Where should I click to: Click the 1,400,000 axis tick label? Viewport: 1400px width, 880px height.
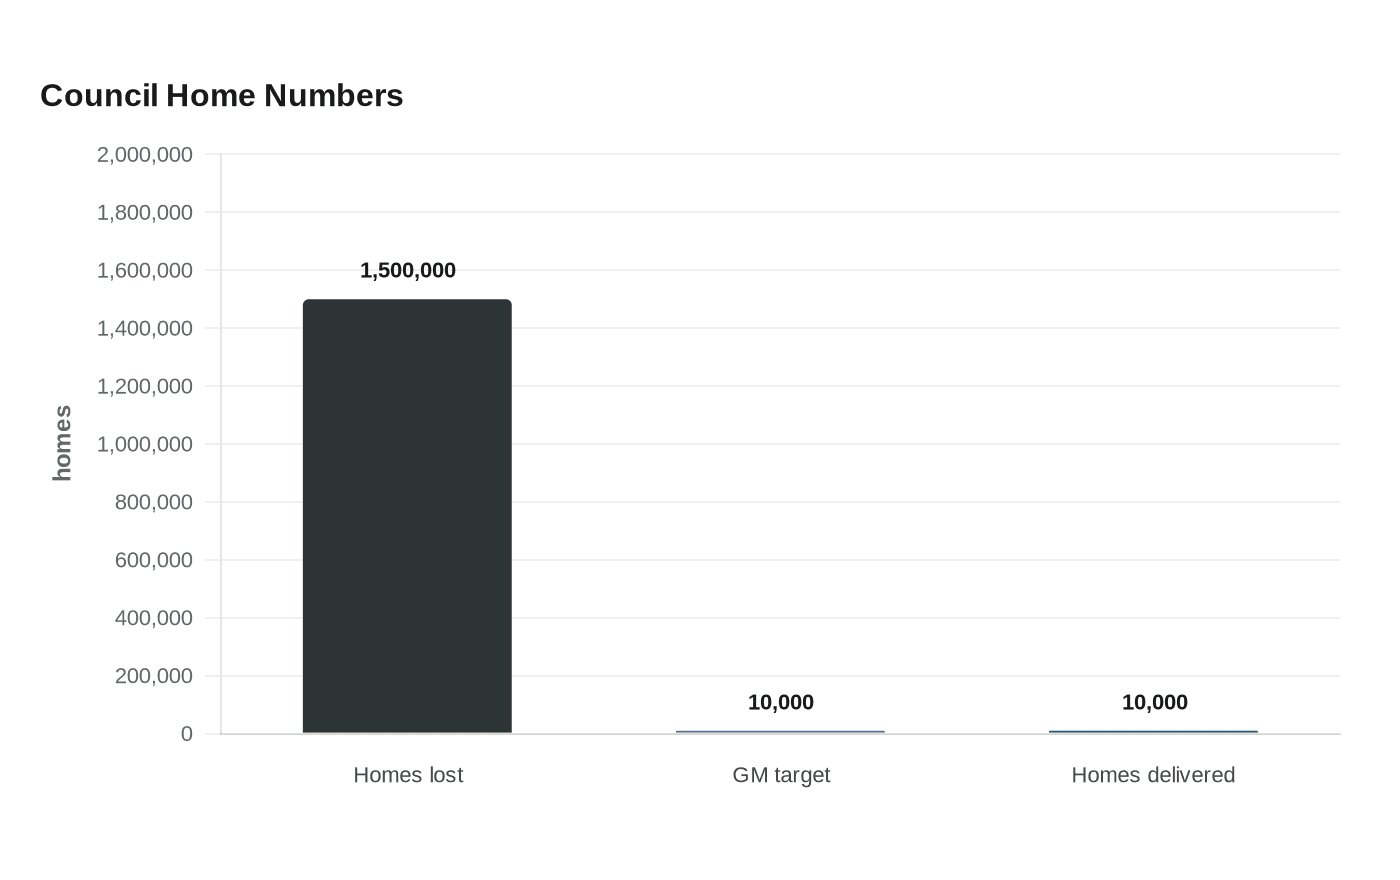pos(145,329)
